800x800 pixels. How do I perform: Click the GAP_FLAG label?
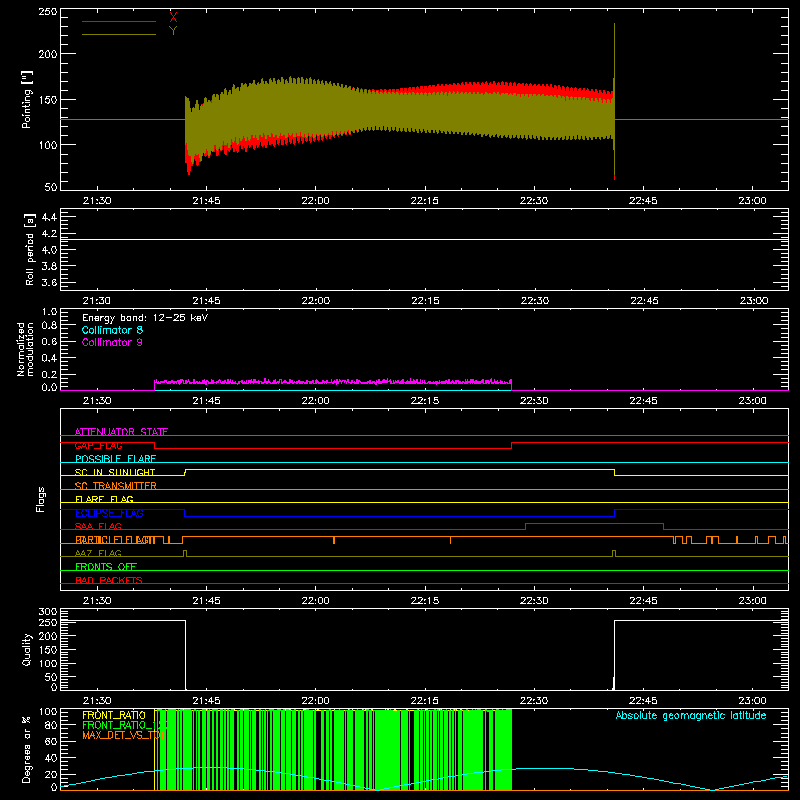(98, 445)
